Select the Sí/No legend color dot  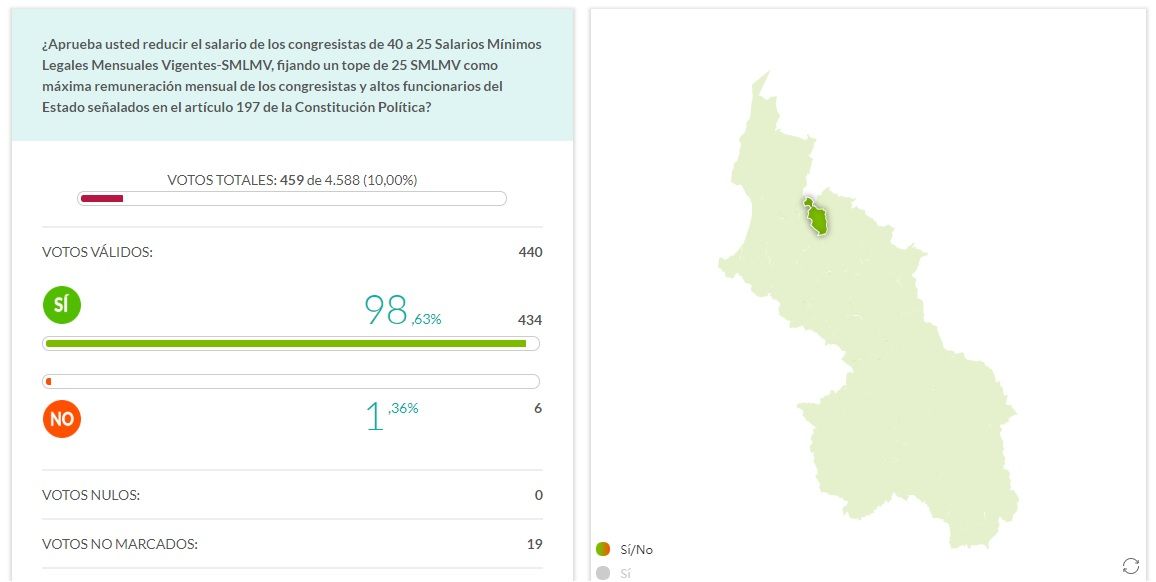click(603, 549)
